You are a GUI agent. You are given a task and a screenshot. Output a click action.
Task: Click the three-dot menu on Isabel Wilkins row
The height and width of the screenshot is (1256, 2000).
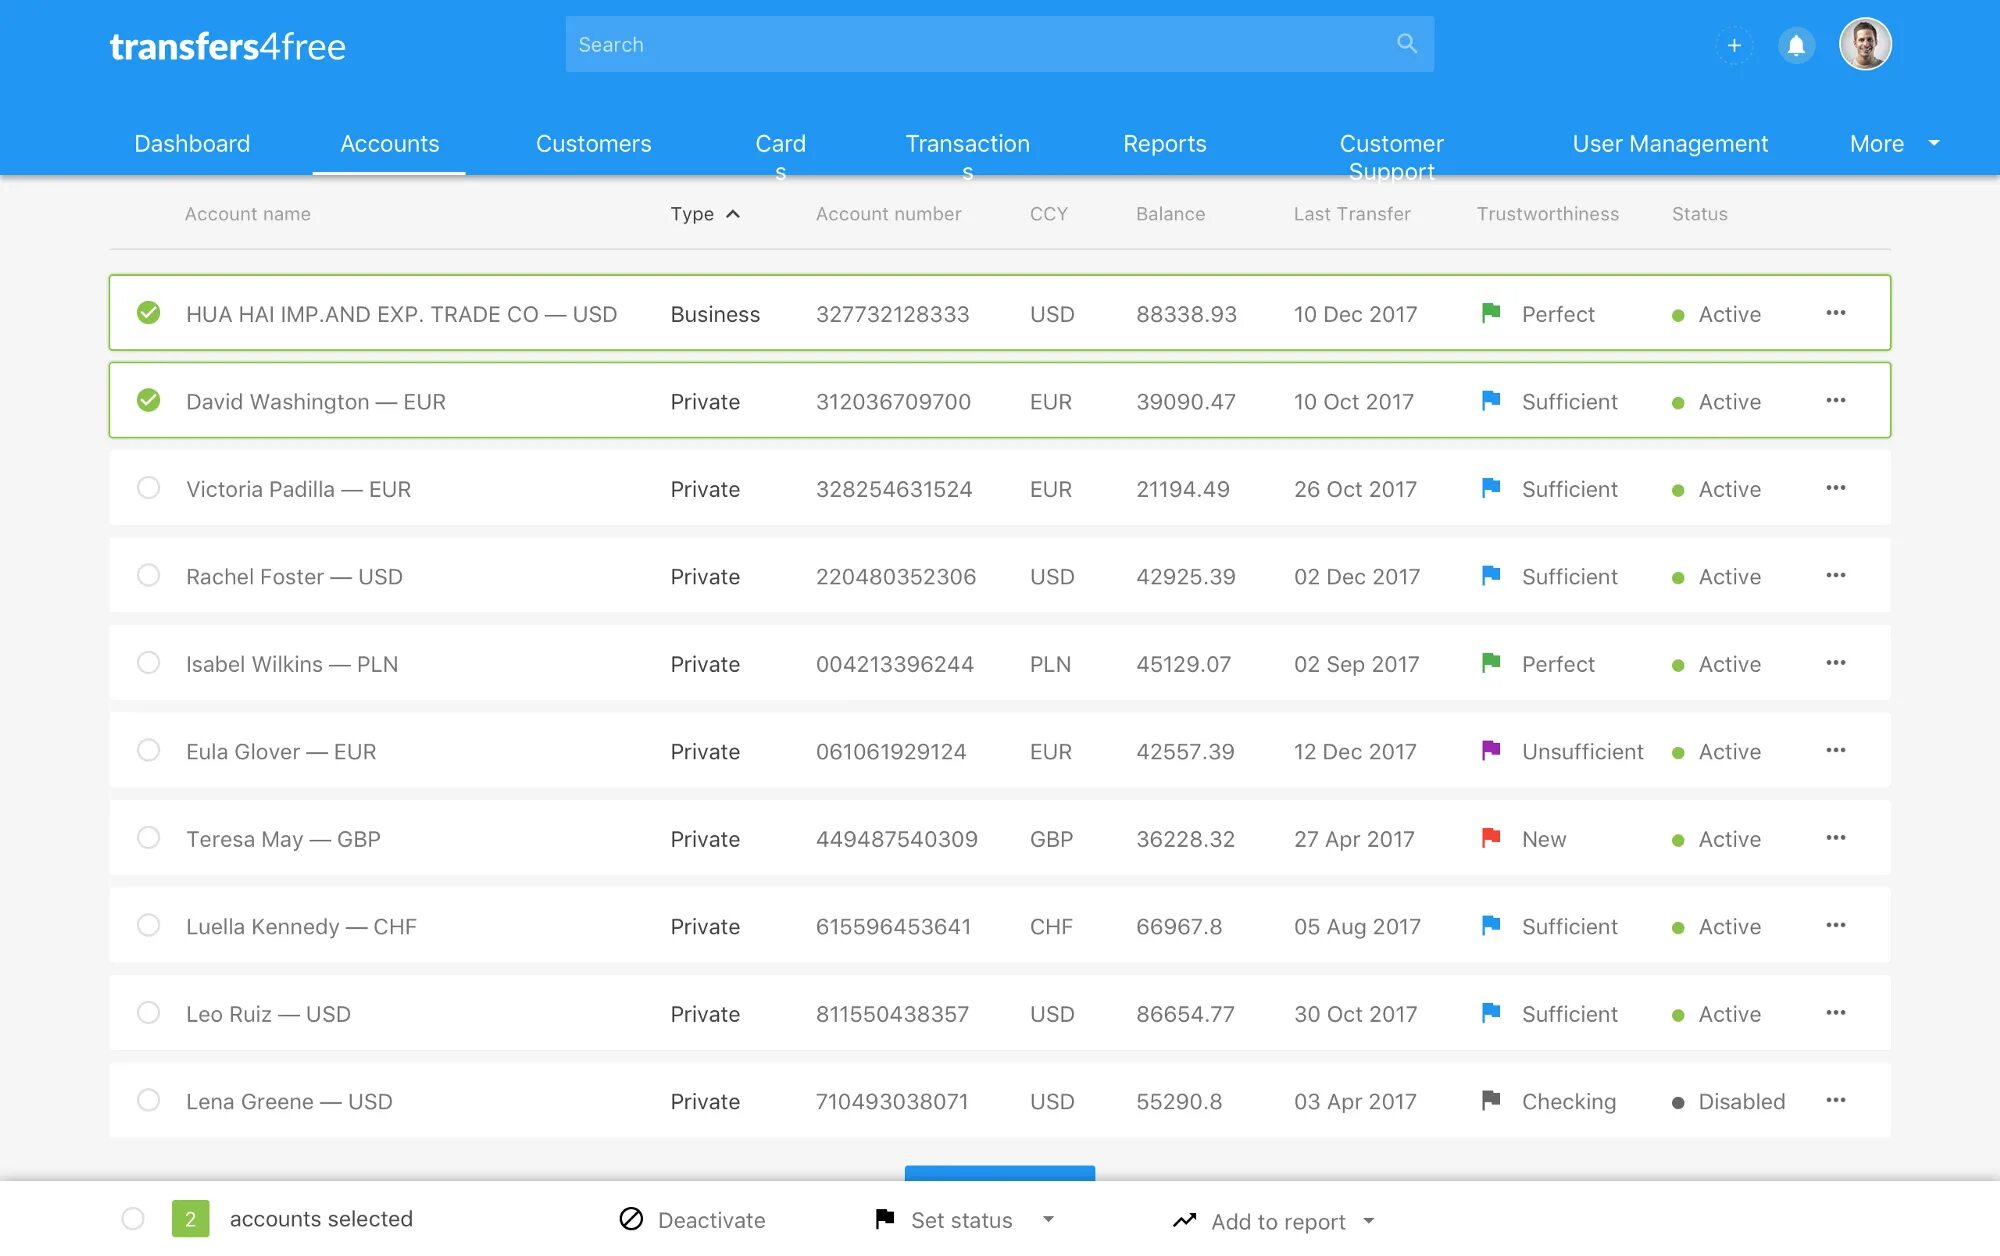tap(1834, 663)
